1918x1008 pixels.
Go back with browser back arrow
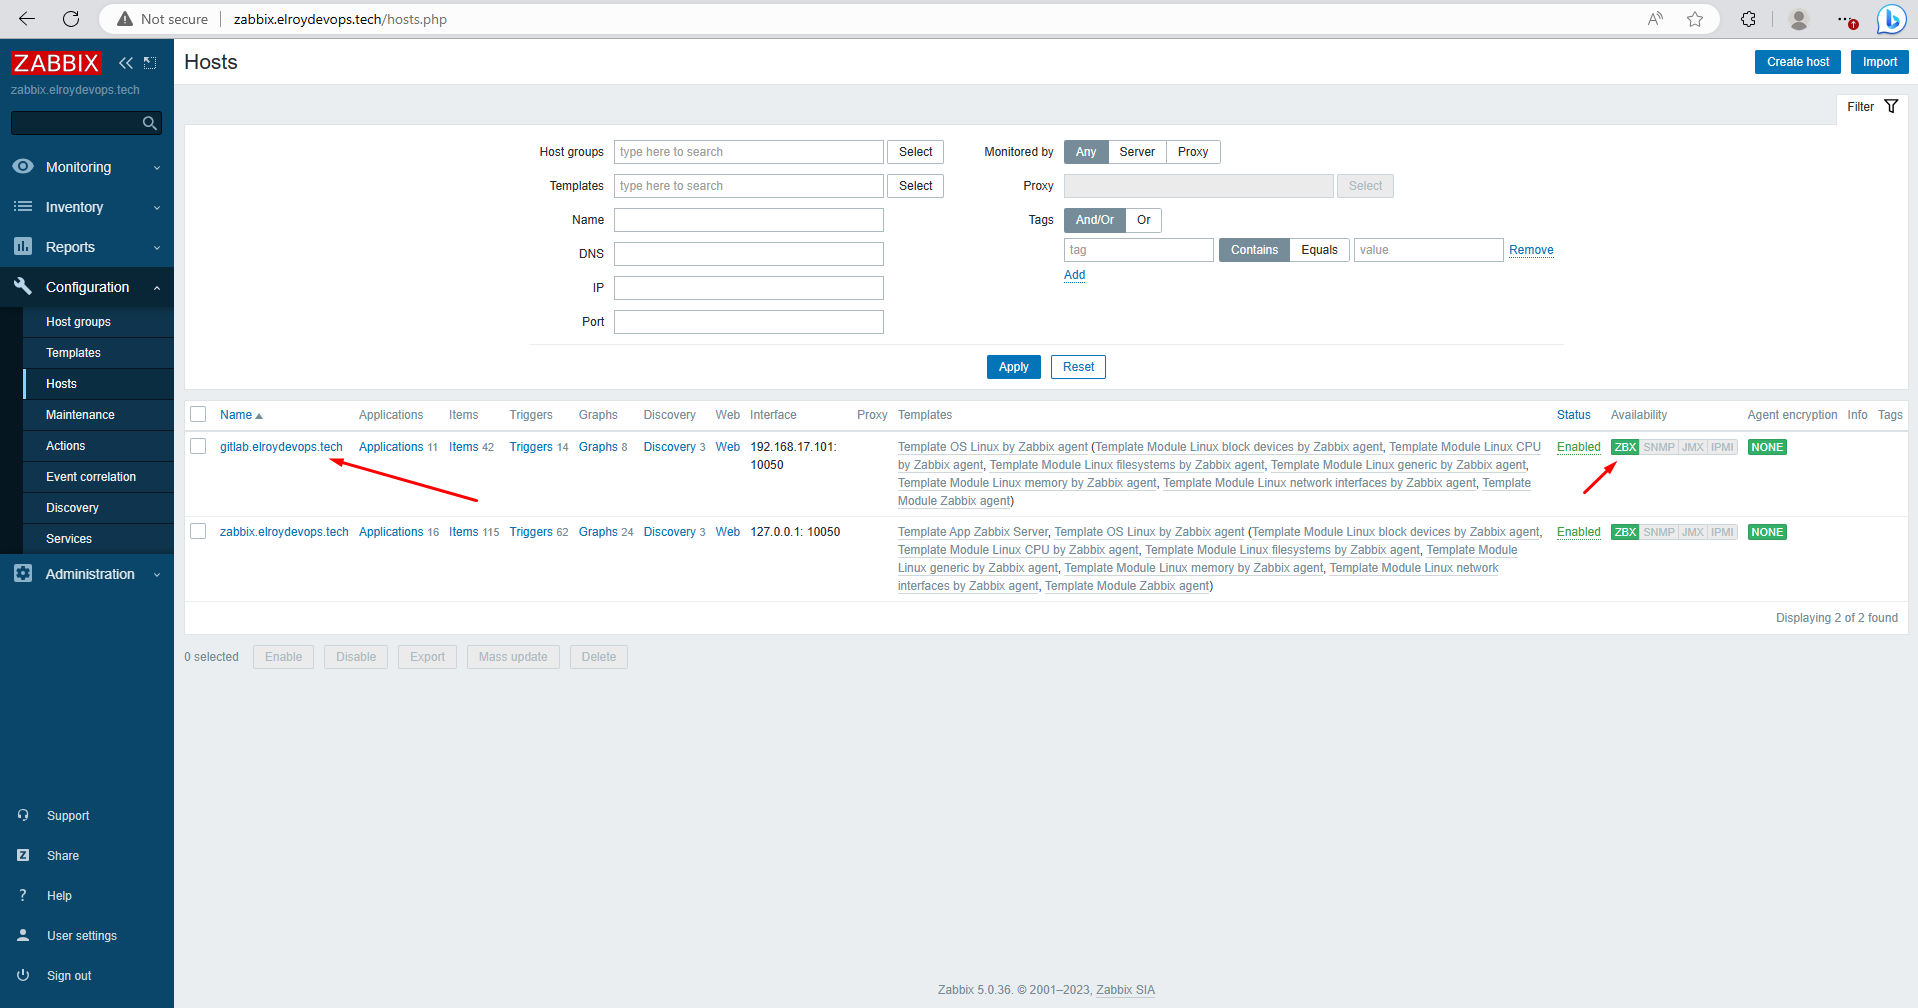[27, 19]
